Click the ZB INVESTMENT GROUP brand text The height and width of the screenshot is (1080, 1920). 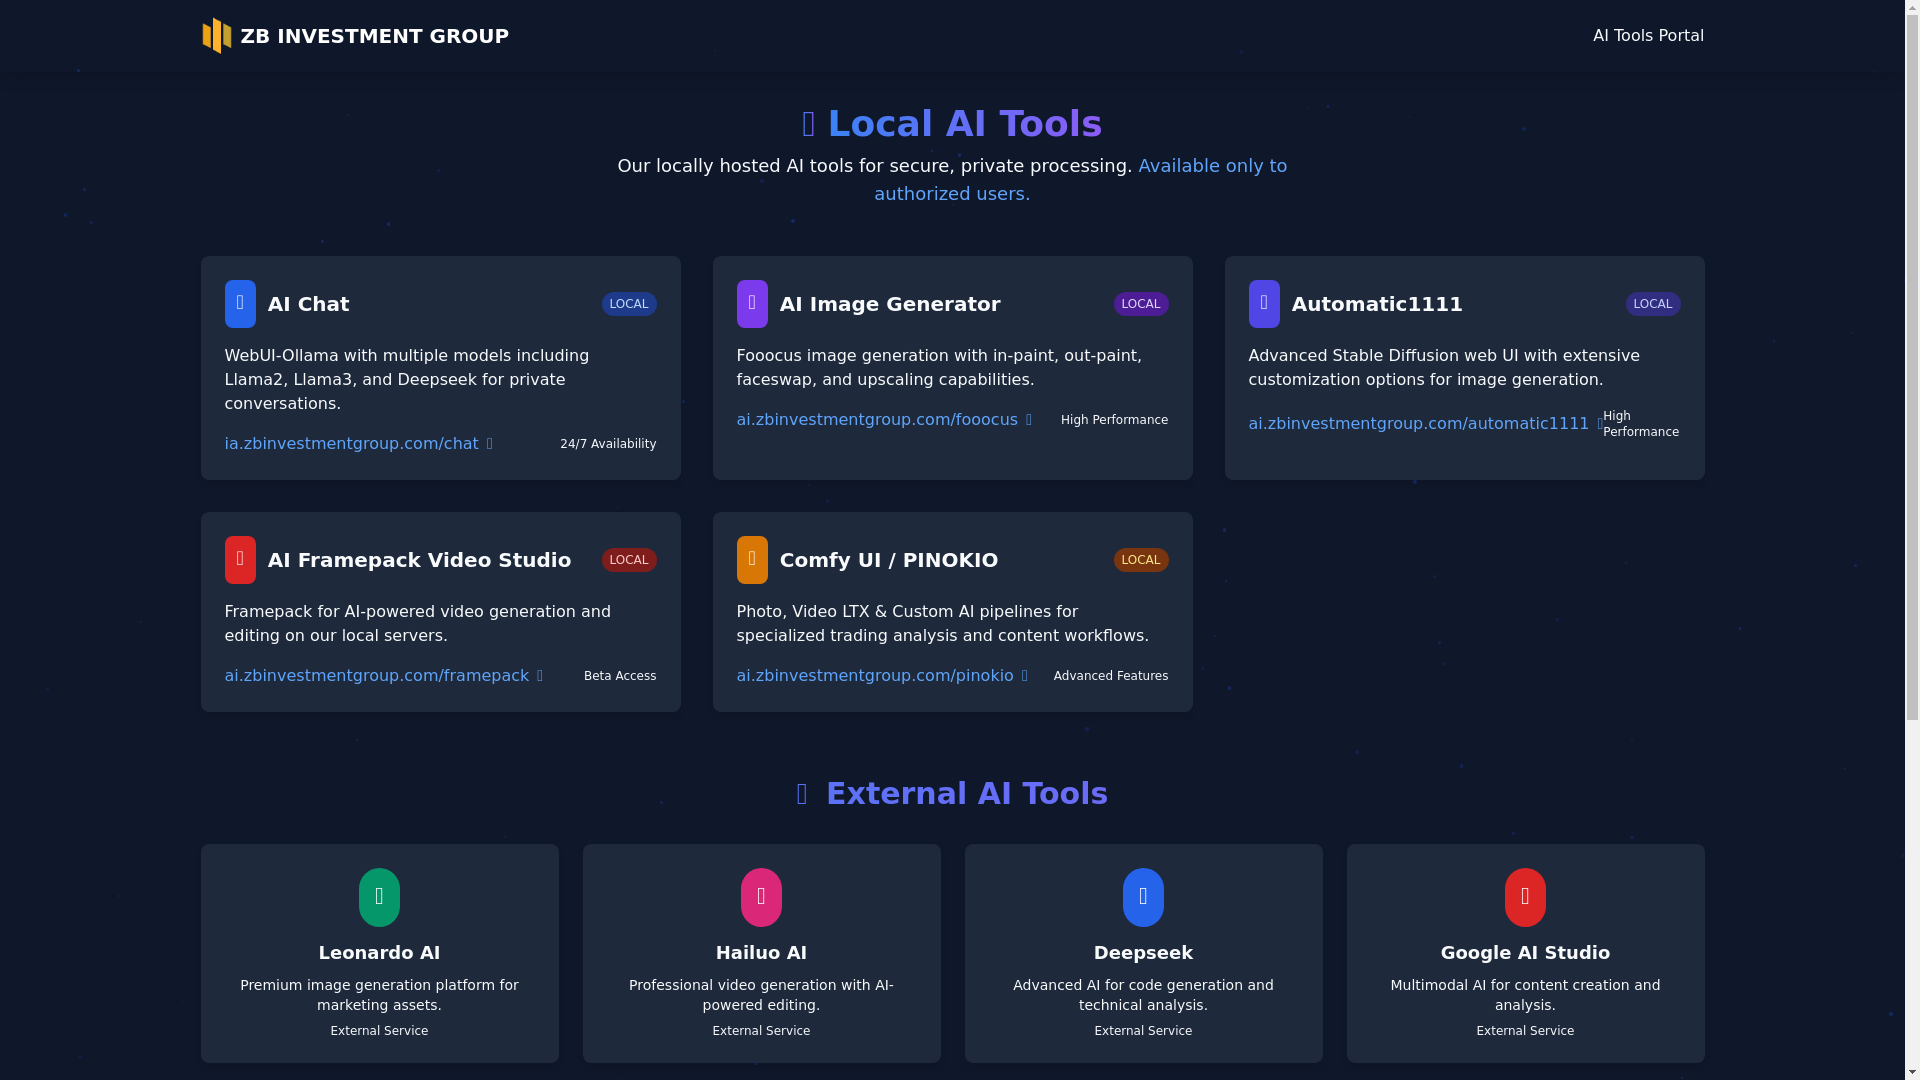374,36
